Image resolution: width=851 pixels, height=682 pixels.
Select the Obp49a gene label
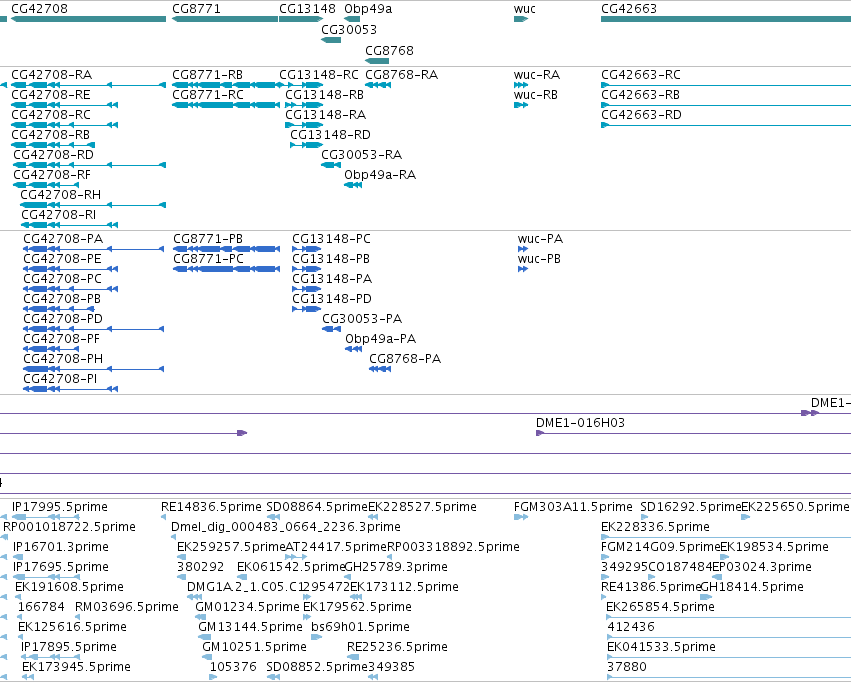coord(368,9)
